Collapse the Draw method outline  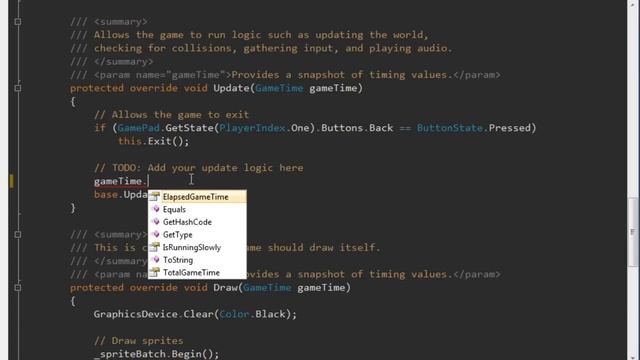(x=18, y=288)
